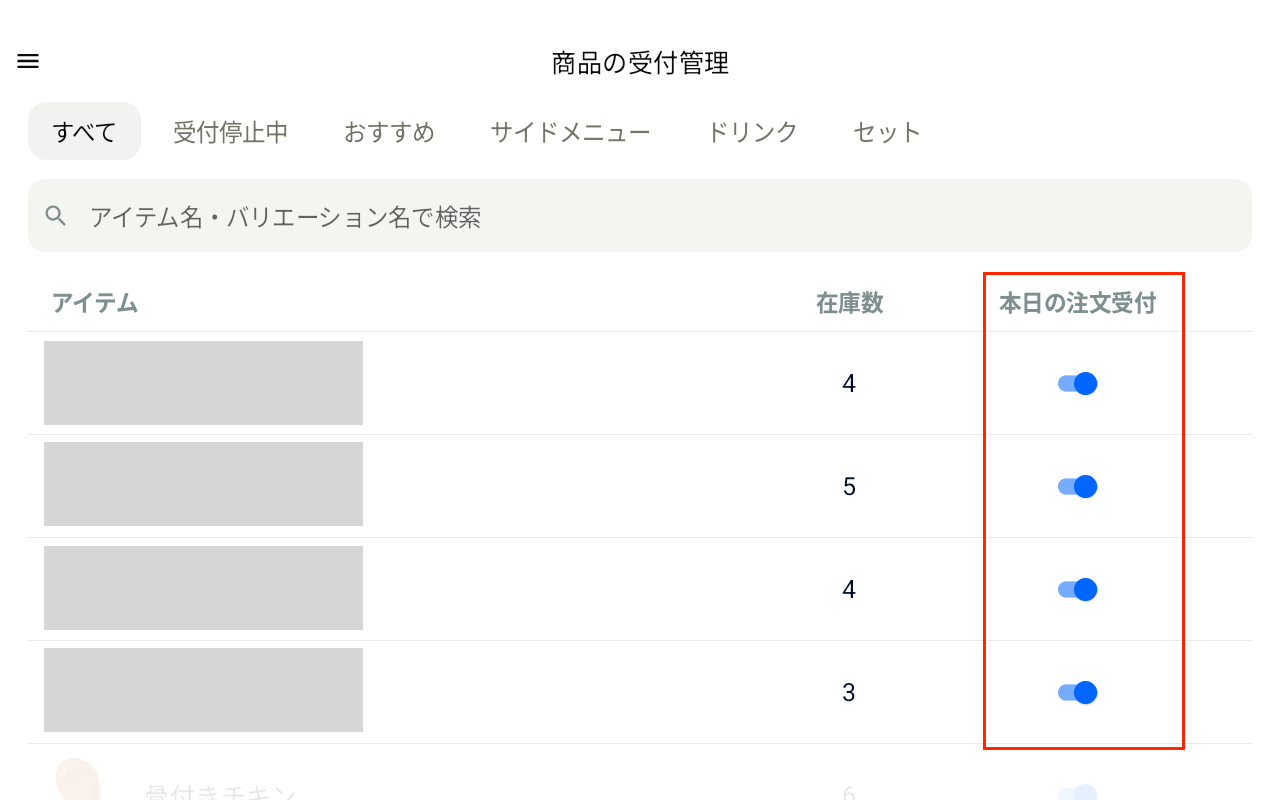Select the おすすめ filter tab
The width and height of the screenshot is (1280, 800).
click(x=389, y=131)
